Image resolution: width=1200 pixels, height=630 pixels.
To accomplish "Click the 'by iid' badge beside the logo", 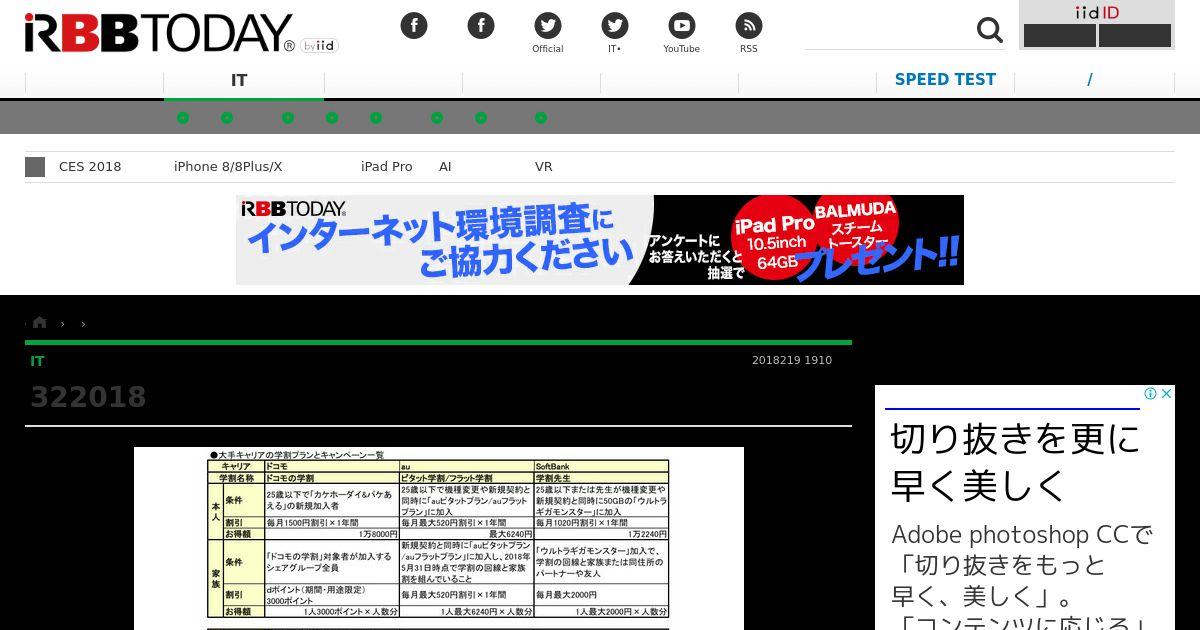I will [x=320, y=45].
